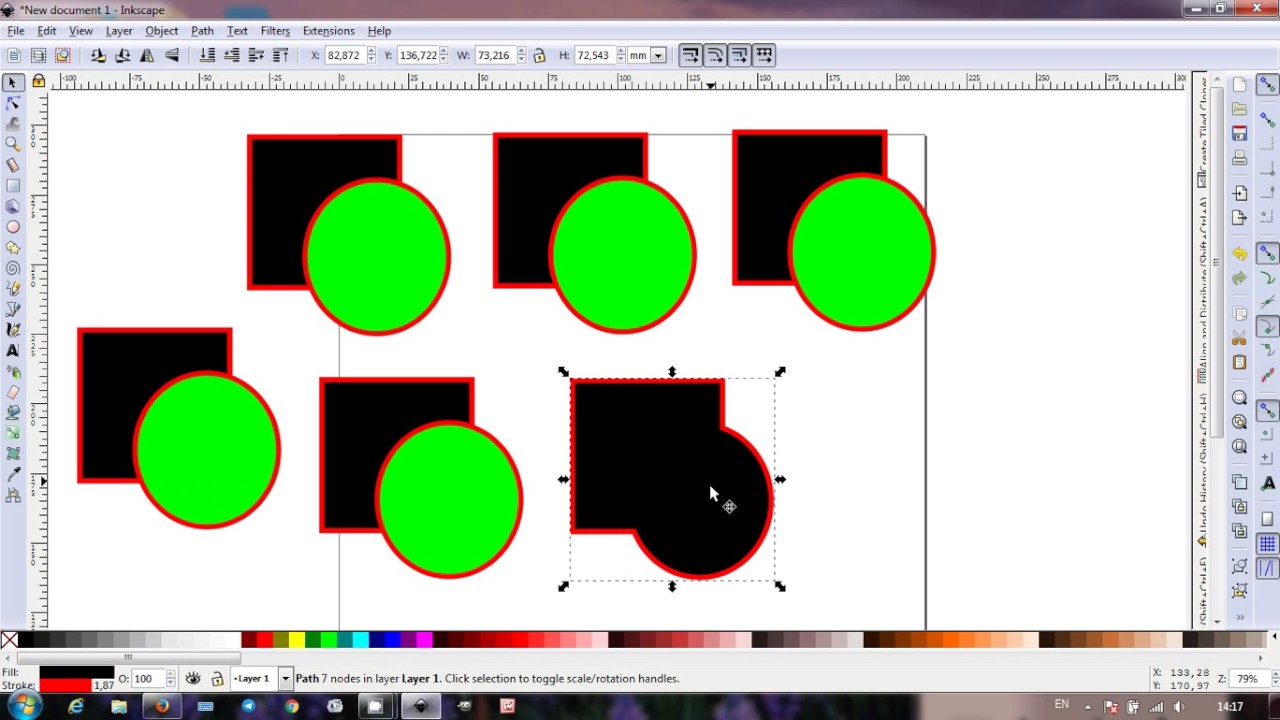
Task: Click the Paste clipboard icon
Action: click(x=1240, y=361)
